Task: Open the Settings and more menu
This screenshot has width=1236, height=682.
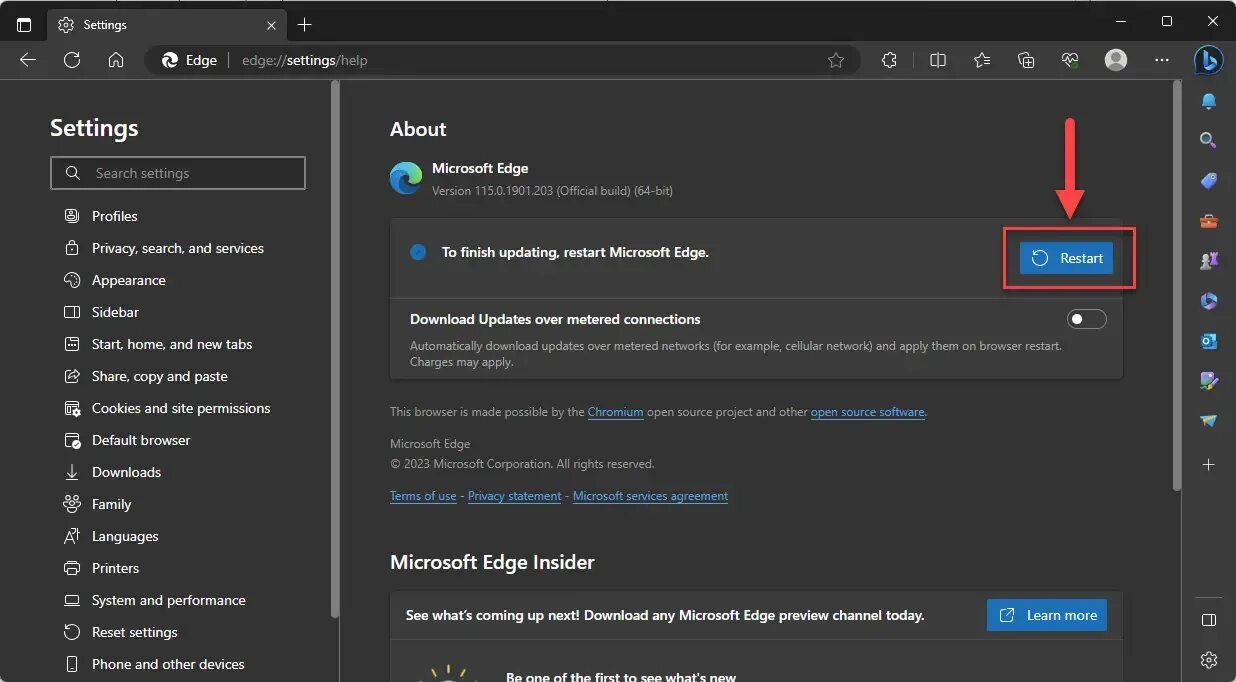Action: pos(1161,60)
